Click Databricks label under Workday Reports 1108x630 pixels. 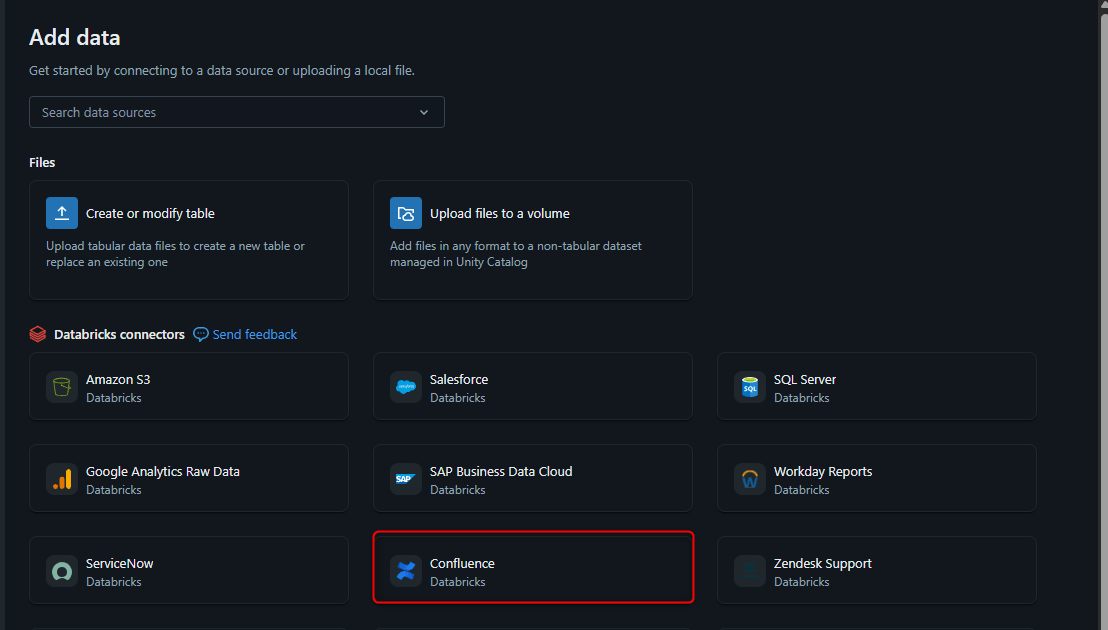[x=801, y=489]
